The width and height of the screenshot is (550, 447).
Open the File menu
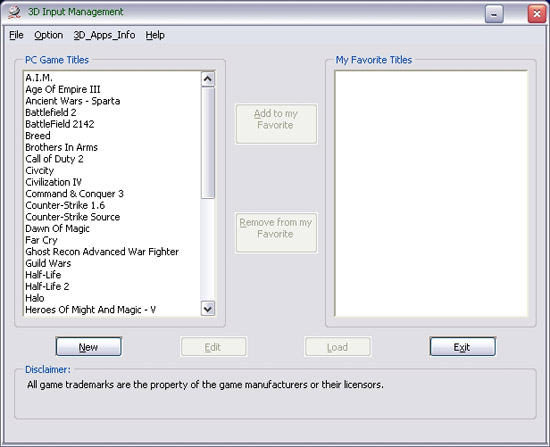click(x=16, y=35)
